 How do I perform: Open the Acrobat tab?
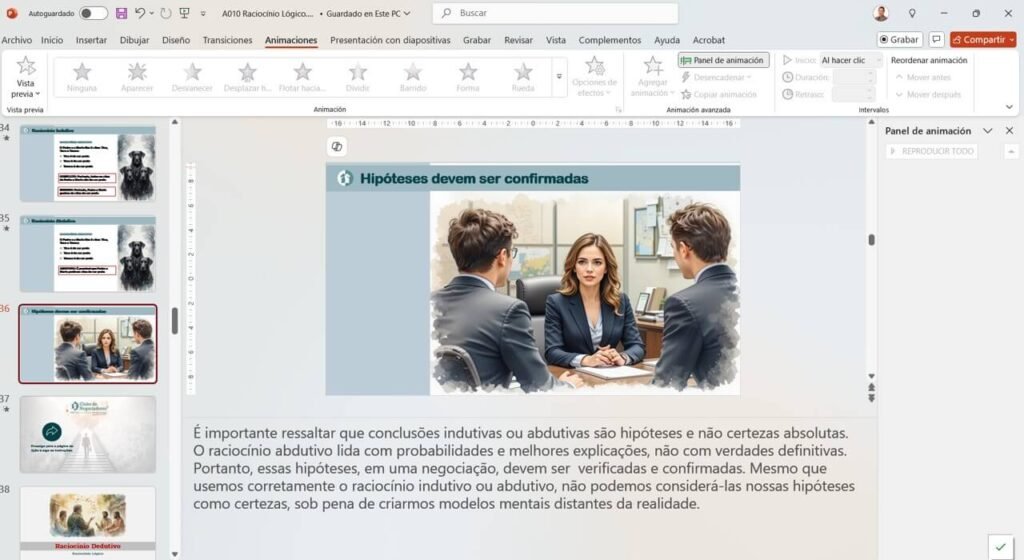tap(709, 40)
